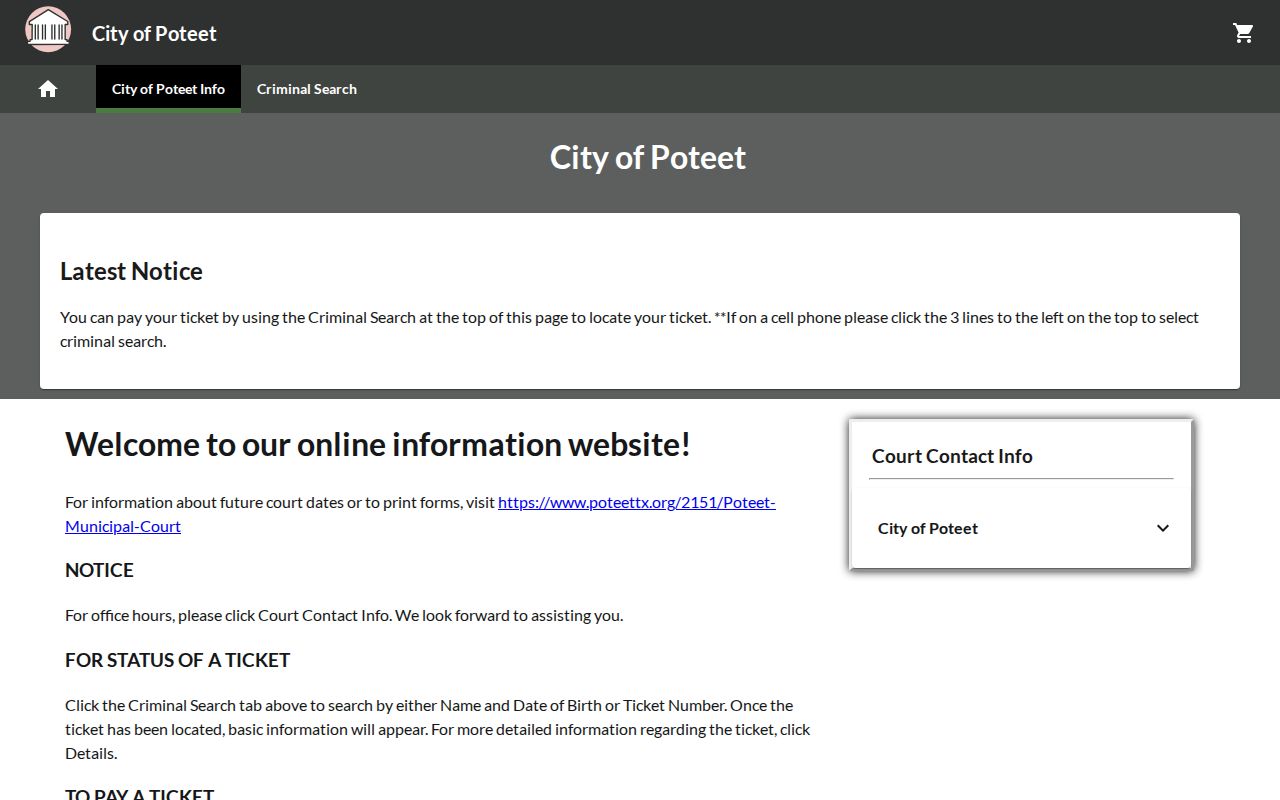This screenshot has height=800, width=1280.
Task: Click the office hours notice sentence
Action: point(344,615)
